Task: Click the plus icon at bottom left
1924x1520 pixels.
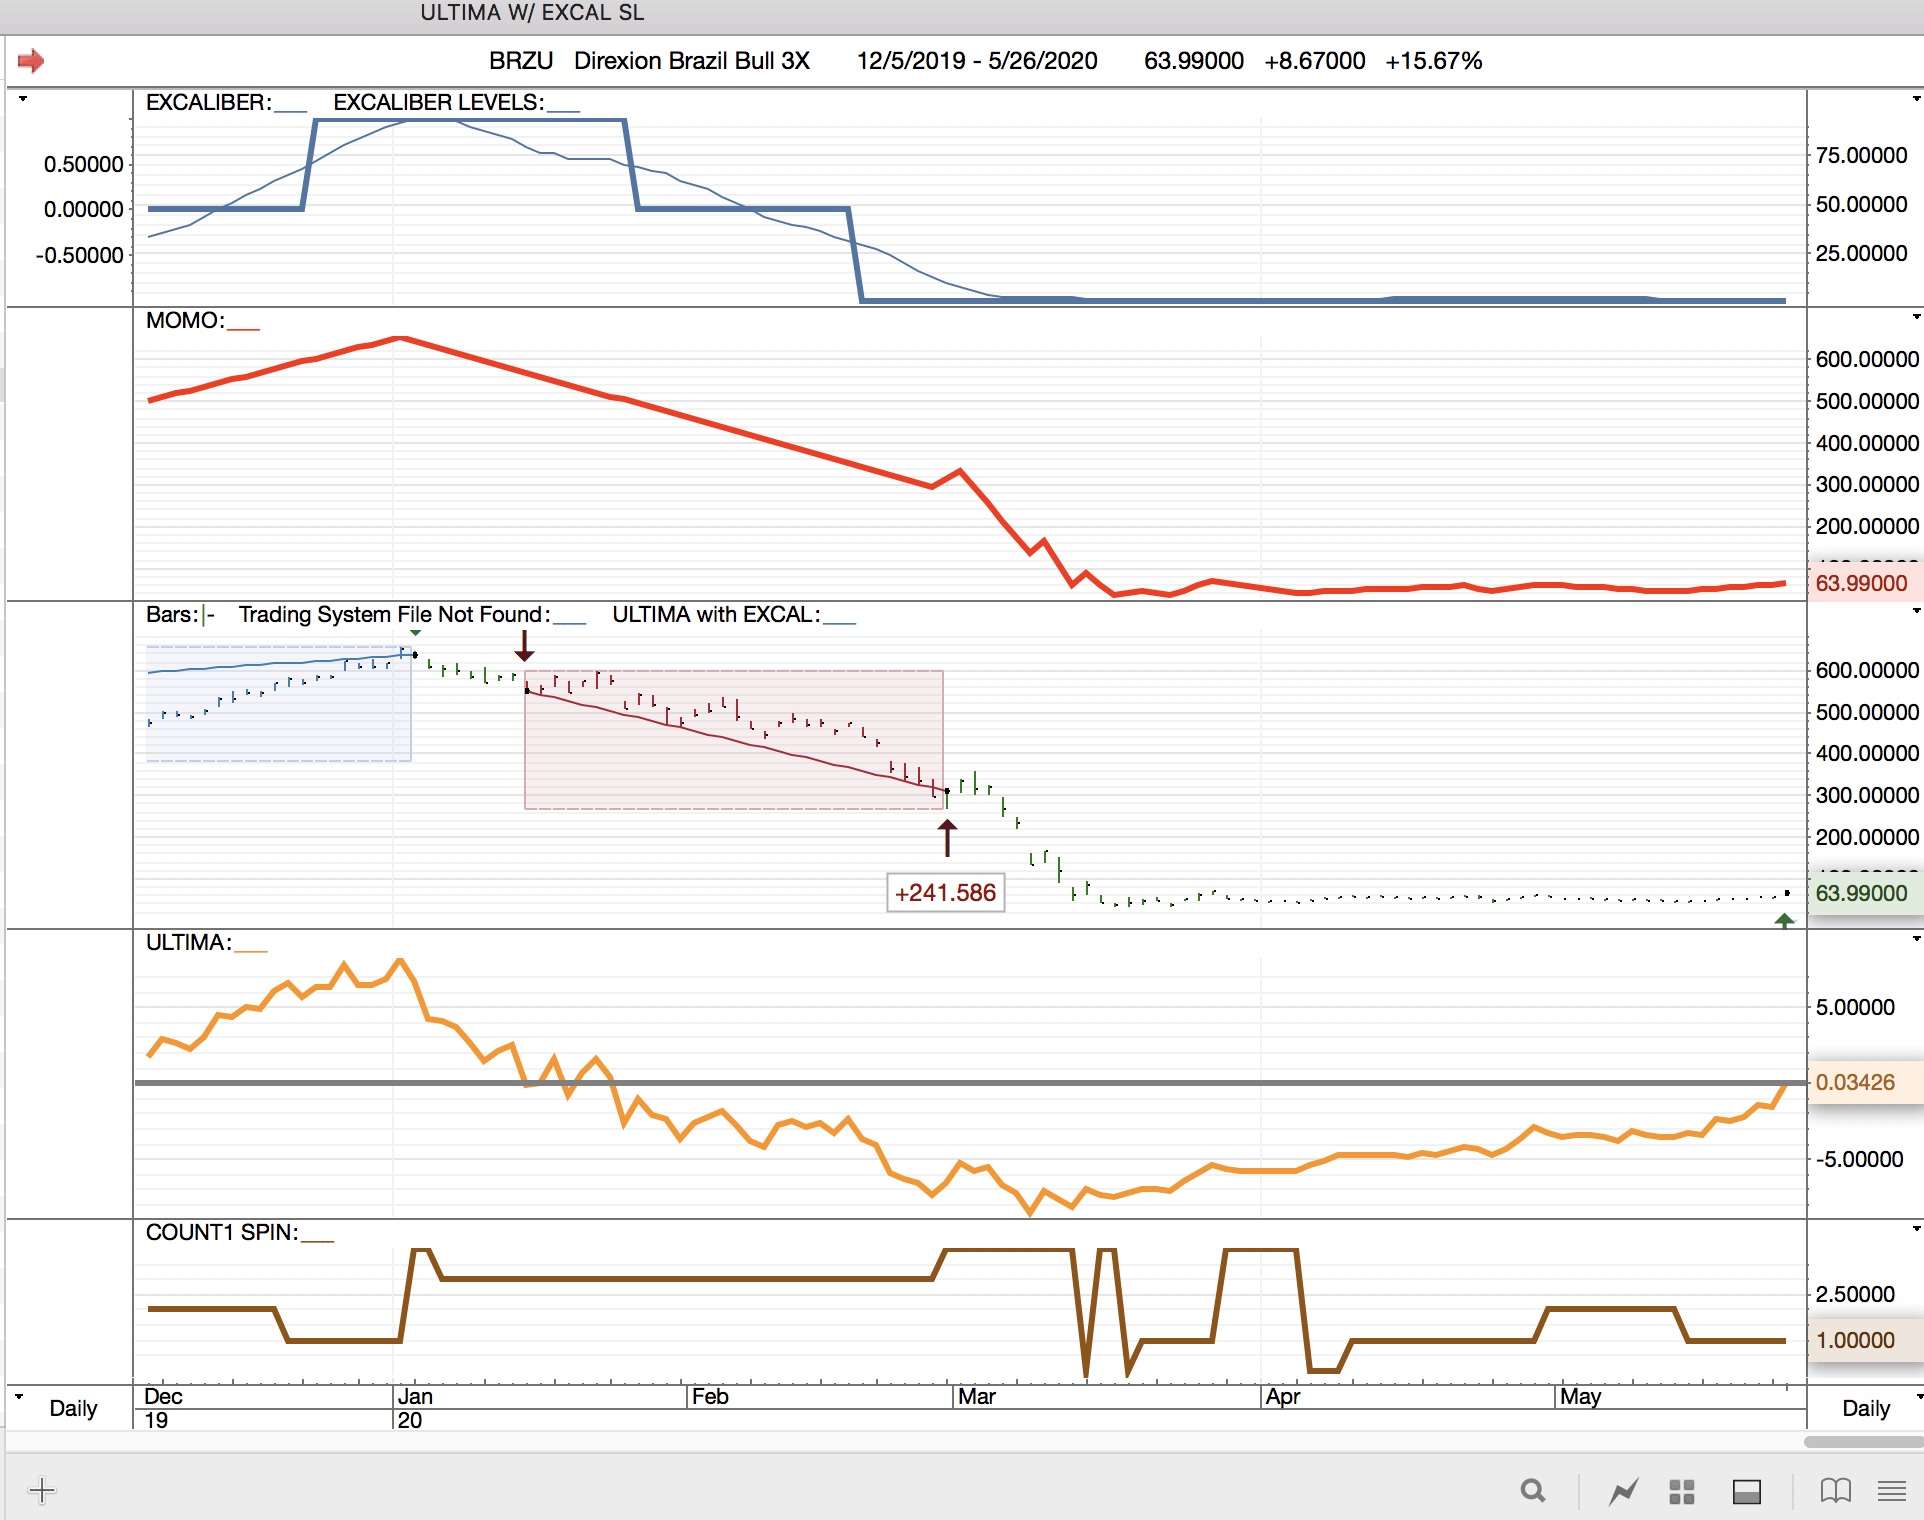Action: pyautogui.click(x=42, y=1491)
